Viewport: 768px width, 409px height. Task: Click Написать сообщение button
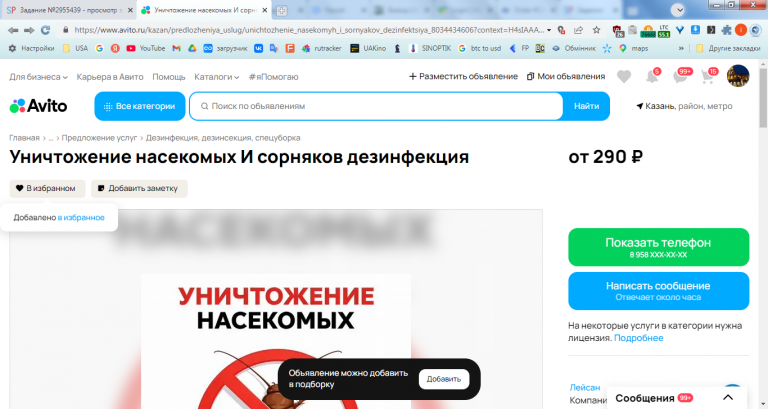(658, 291)
